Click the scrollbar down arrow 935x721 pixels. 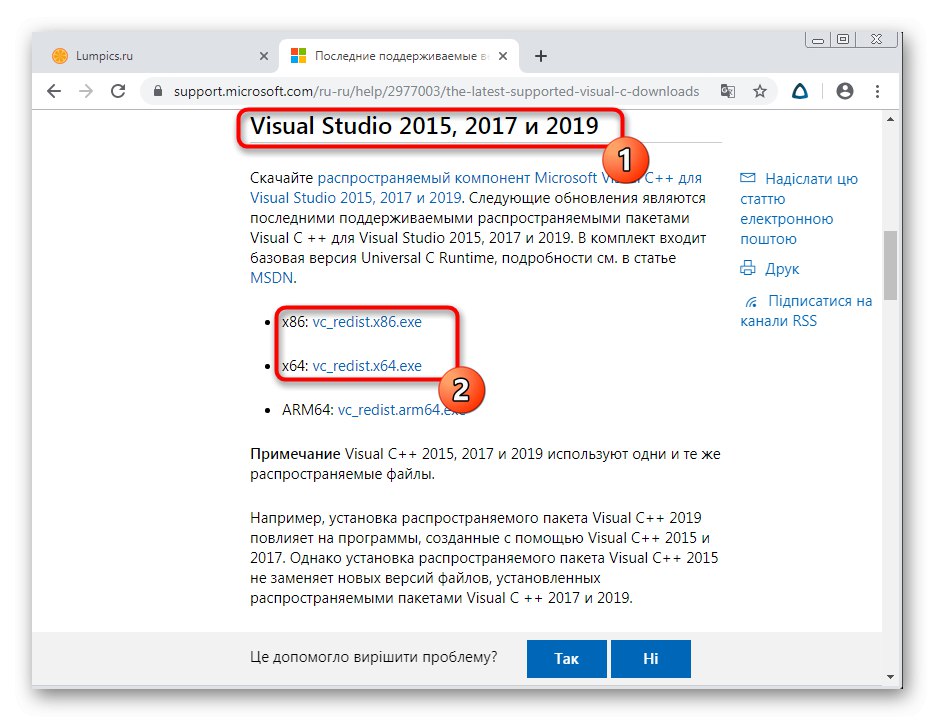pyautogui.click(x=890, y=677)
